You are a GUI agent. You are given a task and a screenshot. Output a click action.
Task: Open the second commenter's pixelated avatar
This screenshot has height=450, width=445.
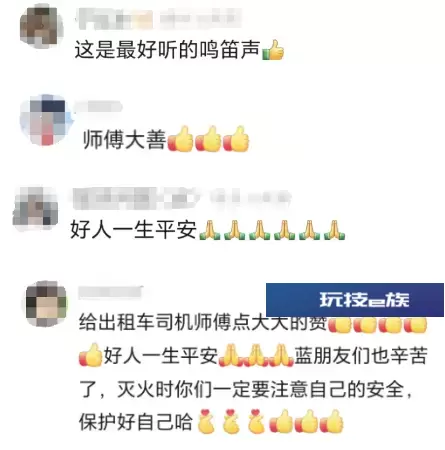pos(45,120)
